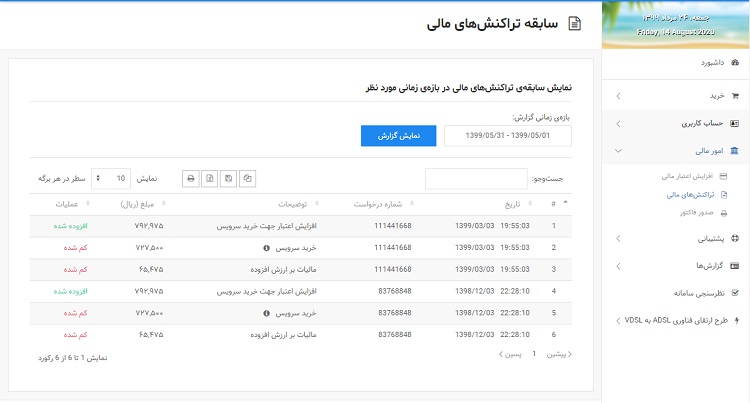The height and width of the screenshot is (403, 750).
Task: Click کم شده status in row 3
Action: tap(76, 270)
